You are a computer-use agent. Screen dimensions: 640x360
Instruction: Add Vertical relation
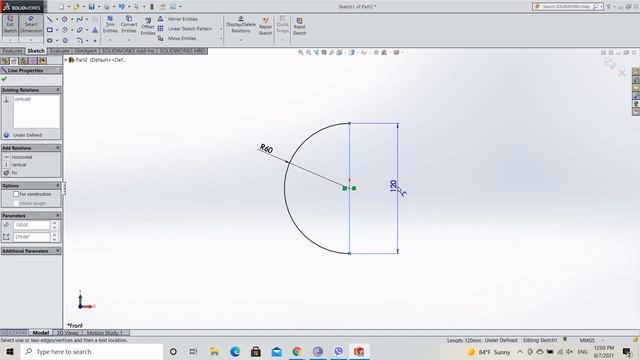tap(15, 165)
